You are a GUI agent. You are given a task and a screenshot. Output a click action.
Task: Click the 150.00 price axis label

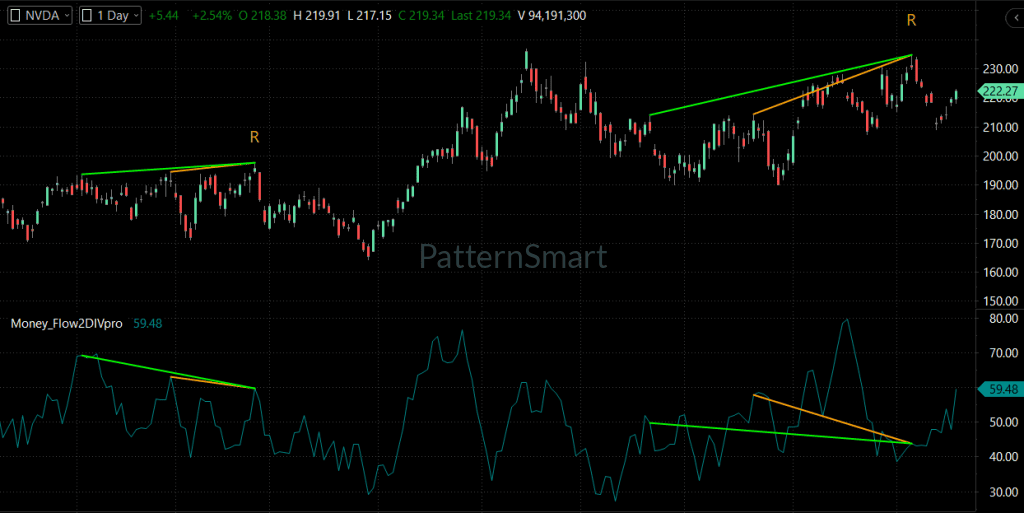[x=1000, y=301]
